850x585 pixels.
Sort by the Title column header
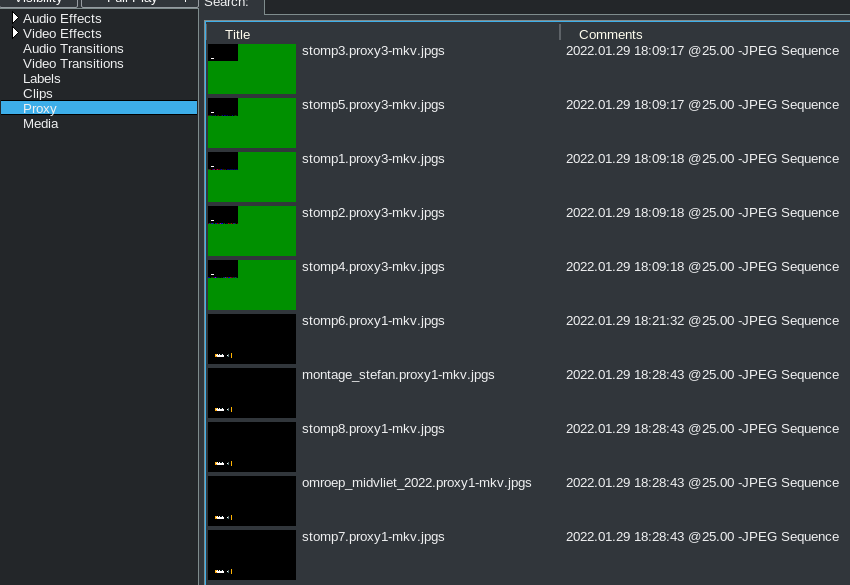coord(238,34)
